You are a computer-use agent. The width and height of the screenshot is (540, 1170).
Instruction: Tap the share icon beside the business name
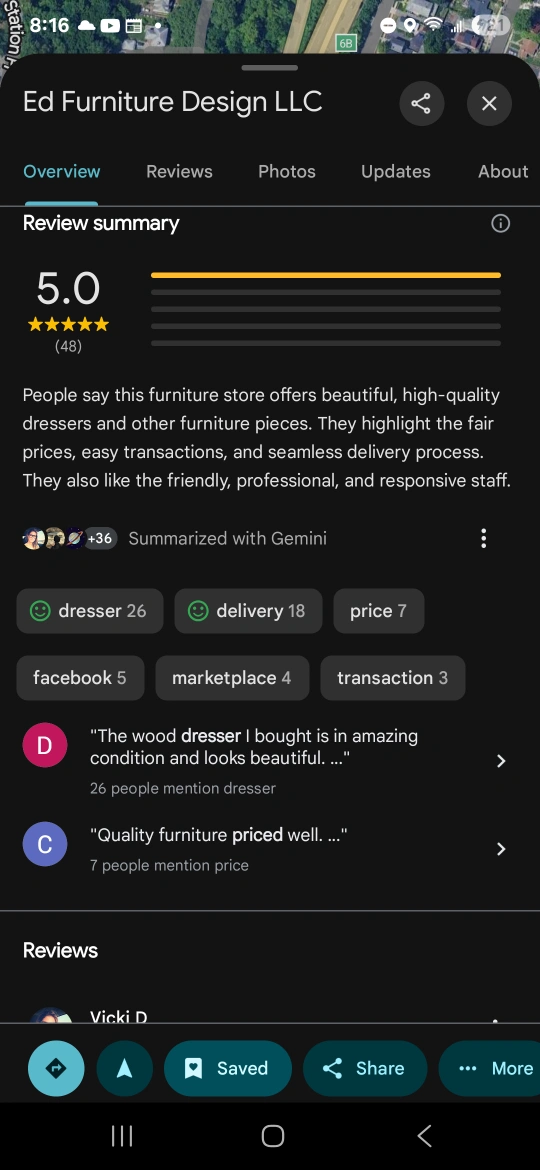pyautogui.click(x=421, y=103)
